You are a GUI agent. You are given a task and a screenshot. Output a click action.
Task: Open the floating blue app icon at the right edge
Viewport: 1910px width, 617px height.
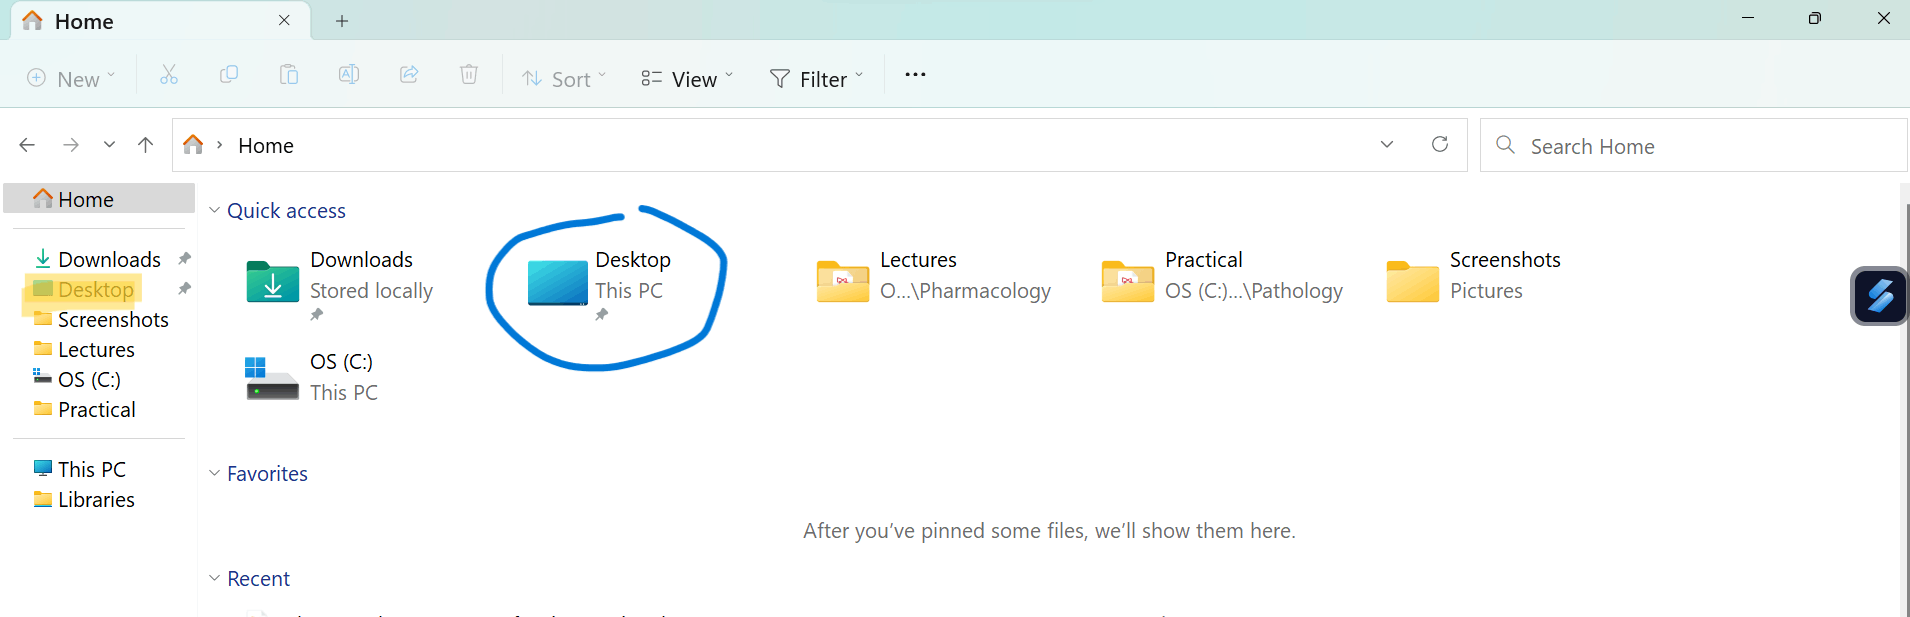[1880, 296]
